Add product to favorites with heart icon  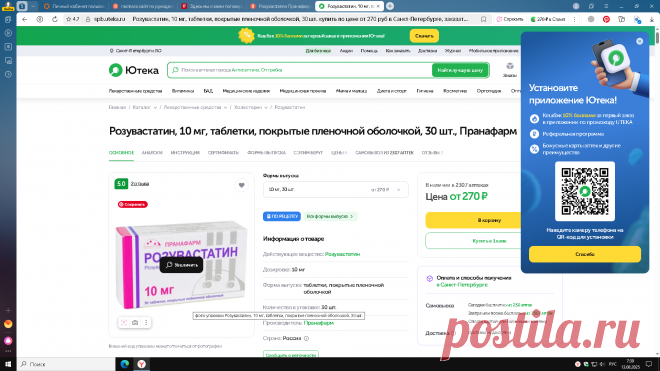pos(241,185)
